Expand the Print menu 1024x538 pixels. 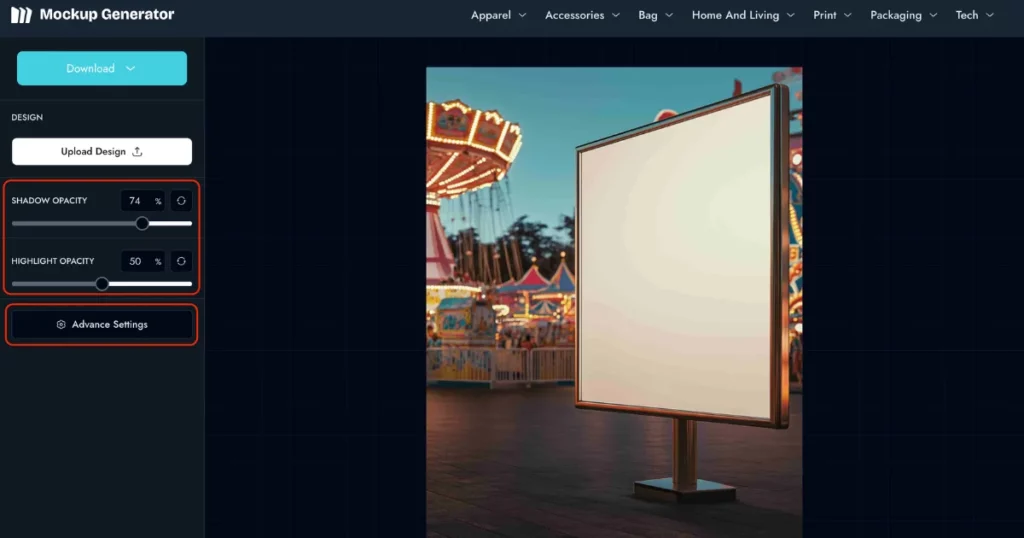(832, 15)
